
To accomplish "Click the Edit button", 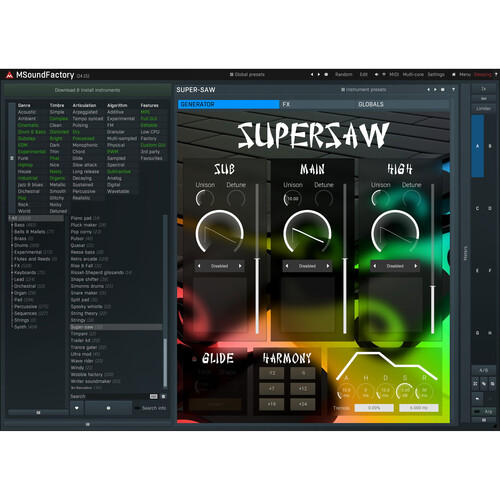I will point(363,75).
